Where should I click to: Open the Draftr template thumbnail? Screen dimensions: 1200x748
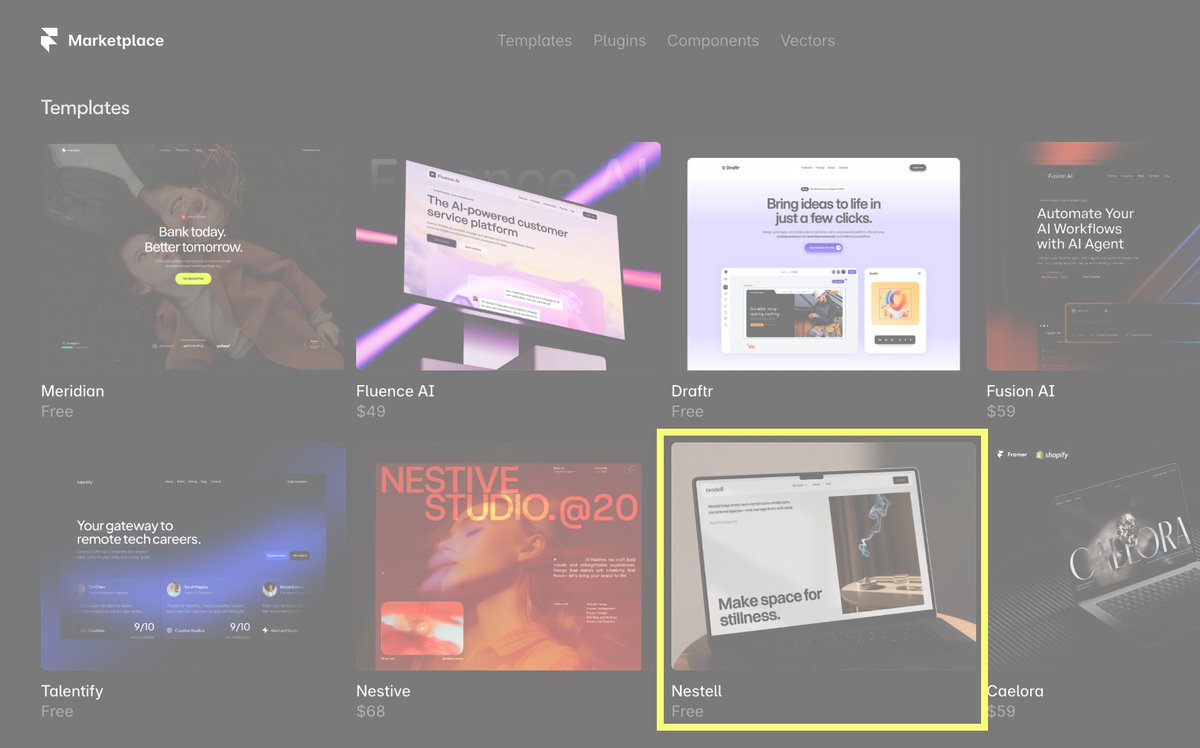[824, 256]
